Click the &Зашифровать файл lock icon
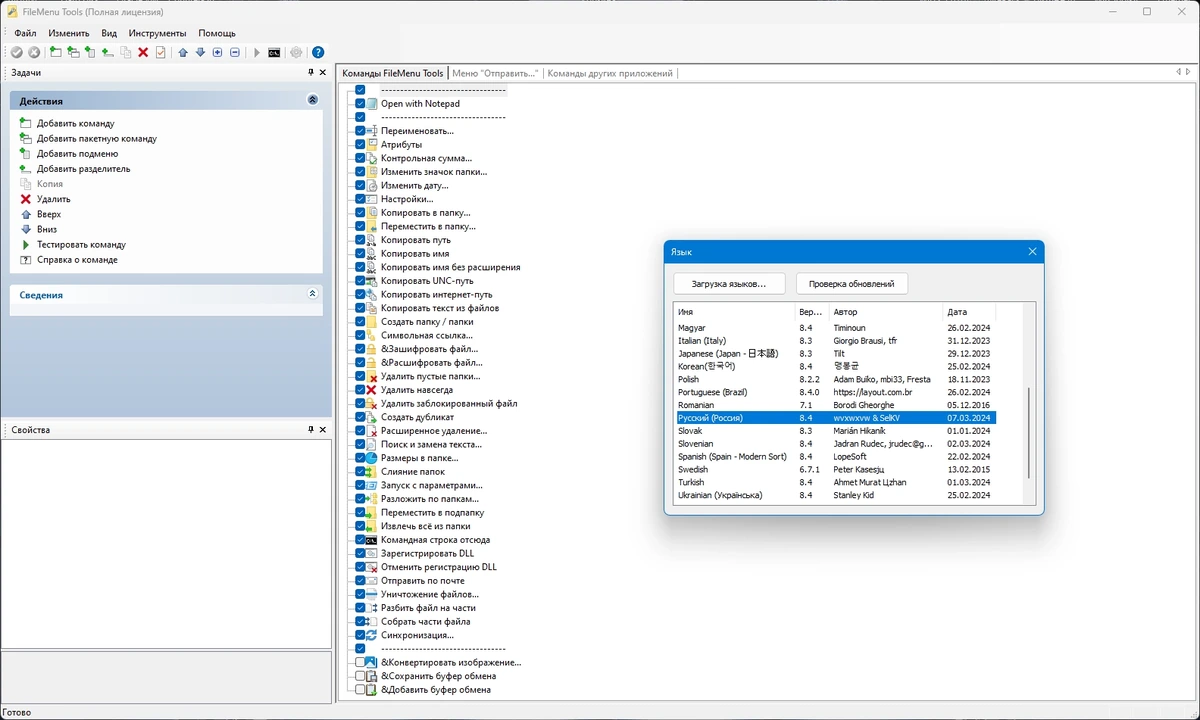Viewport: 1200px width, 720px height. tap(372, 349)
